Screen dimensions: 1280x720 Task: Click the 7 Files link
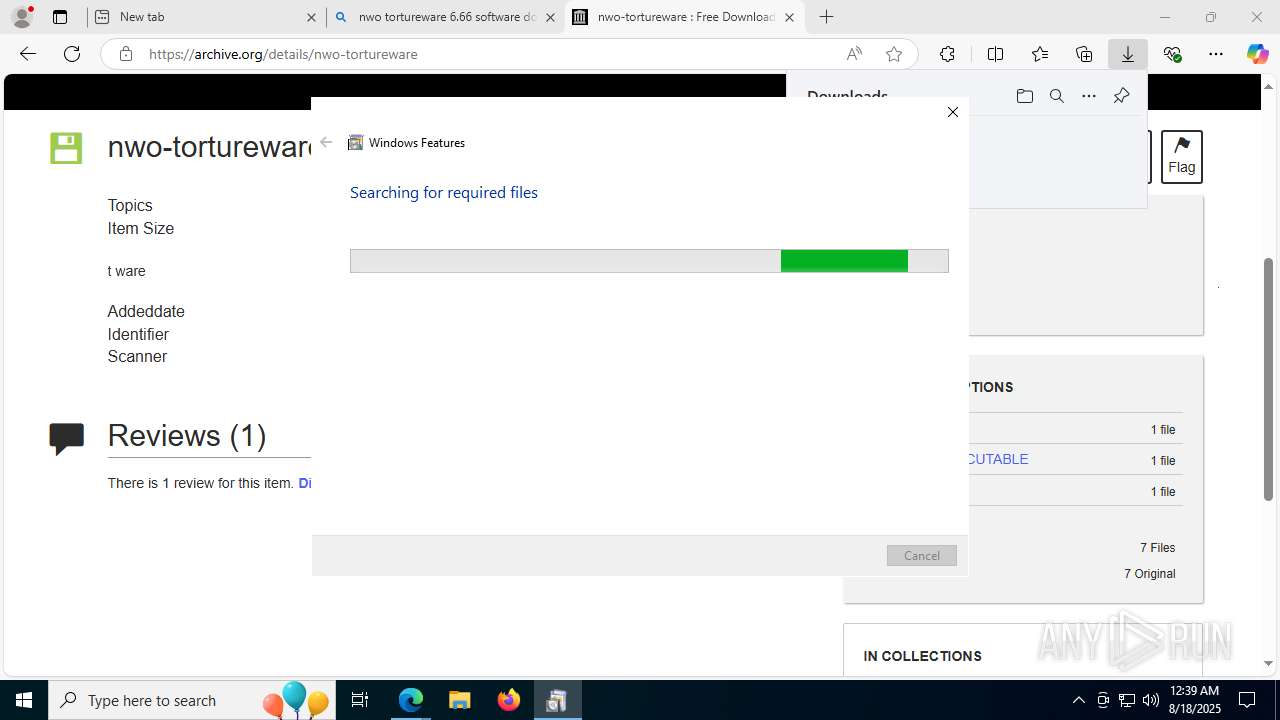pyautogui.click(x=1157, y=547)
